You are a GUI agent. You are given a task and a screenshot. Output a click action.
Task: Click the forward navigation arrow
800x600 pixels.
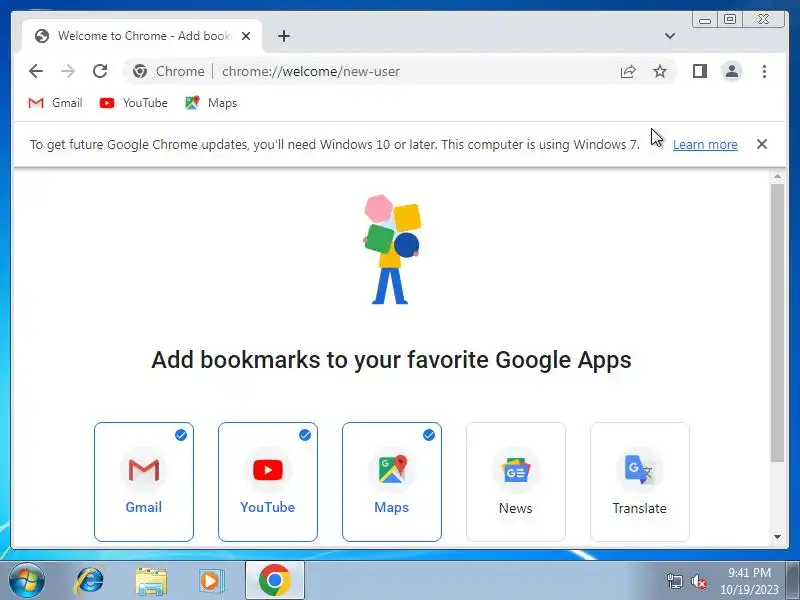67,71
